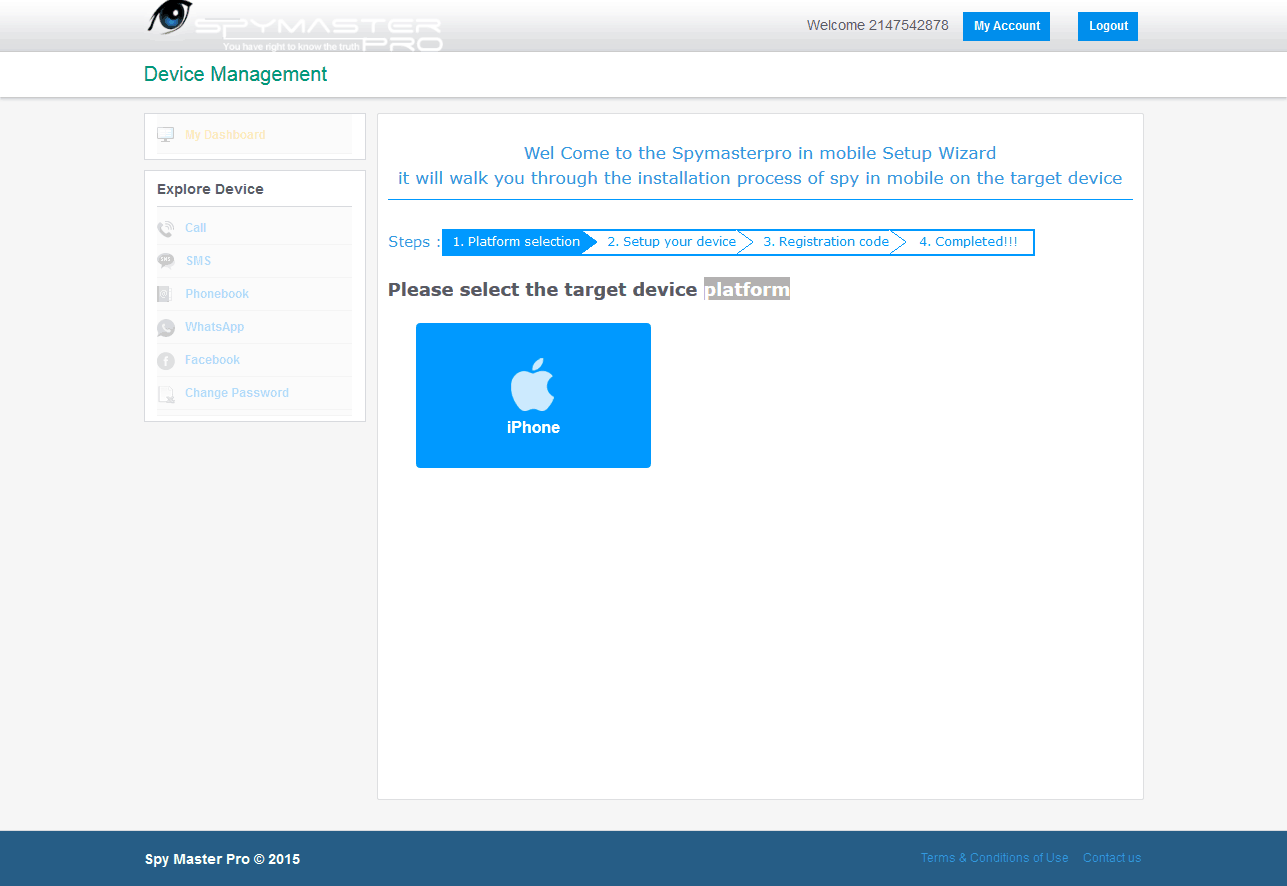Open the Phonebook link

[x=217, y=294]
